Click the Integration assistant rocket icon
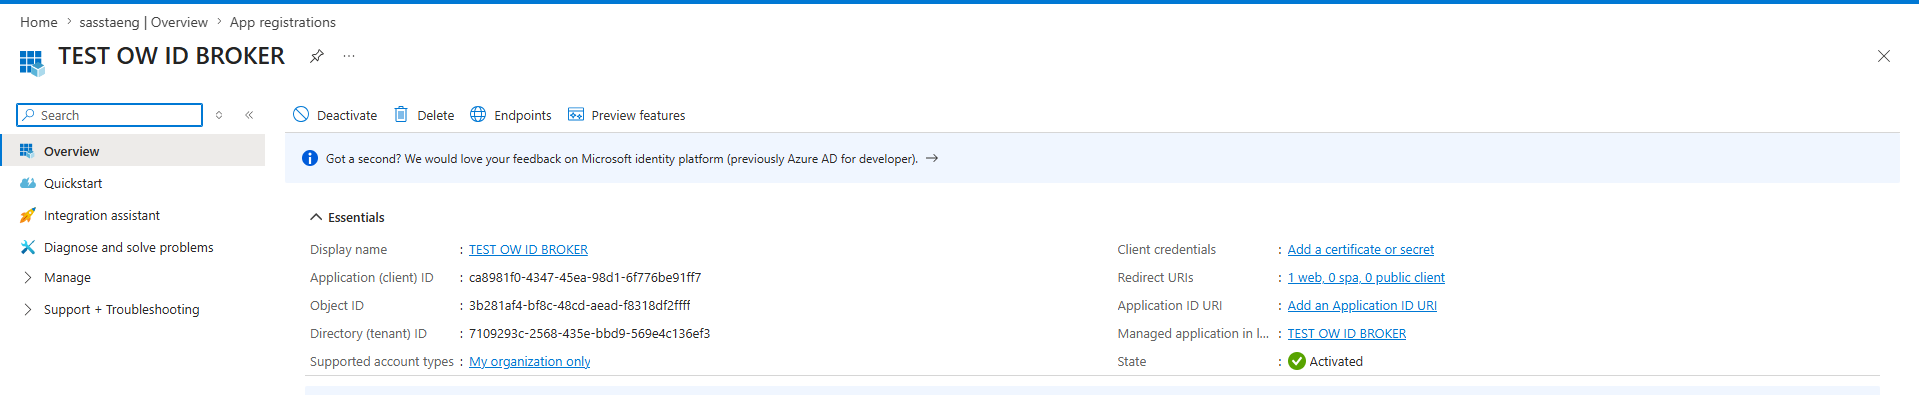The width and height of the screenshot is (1919, 395). click(27, 215)
